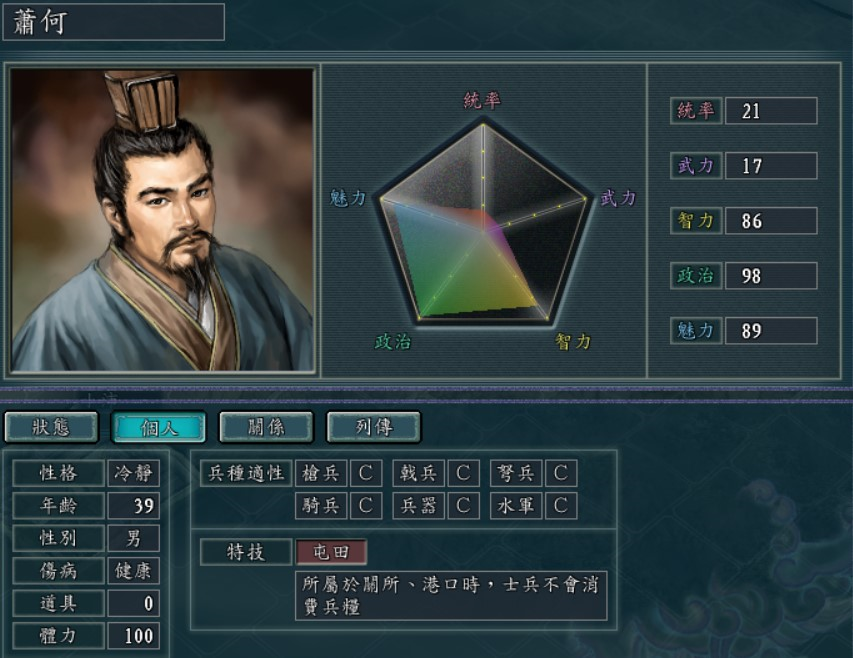Viewport: 853px width, 658px height.
Task: Select the 水軍 aptitude rank C
Action: (561, 506)
